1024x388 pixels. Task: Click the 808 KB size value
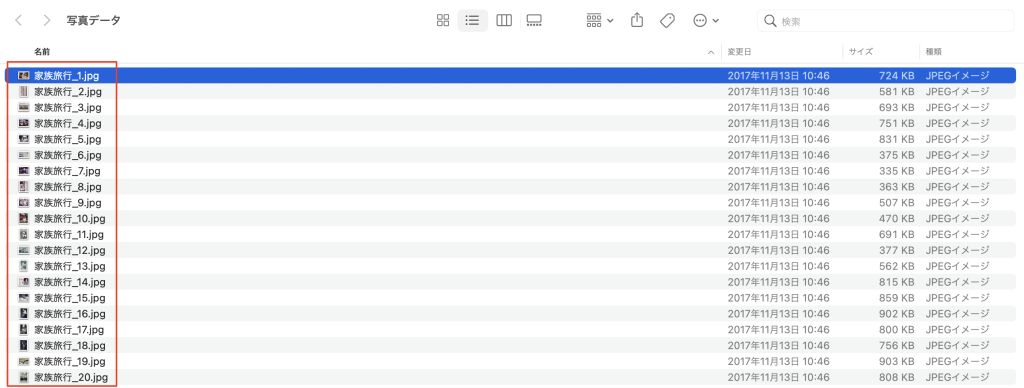pos(896,377)
